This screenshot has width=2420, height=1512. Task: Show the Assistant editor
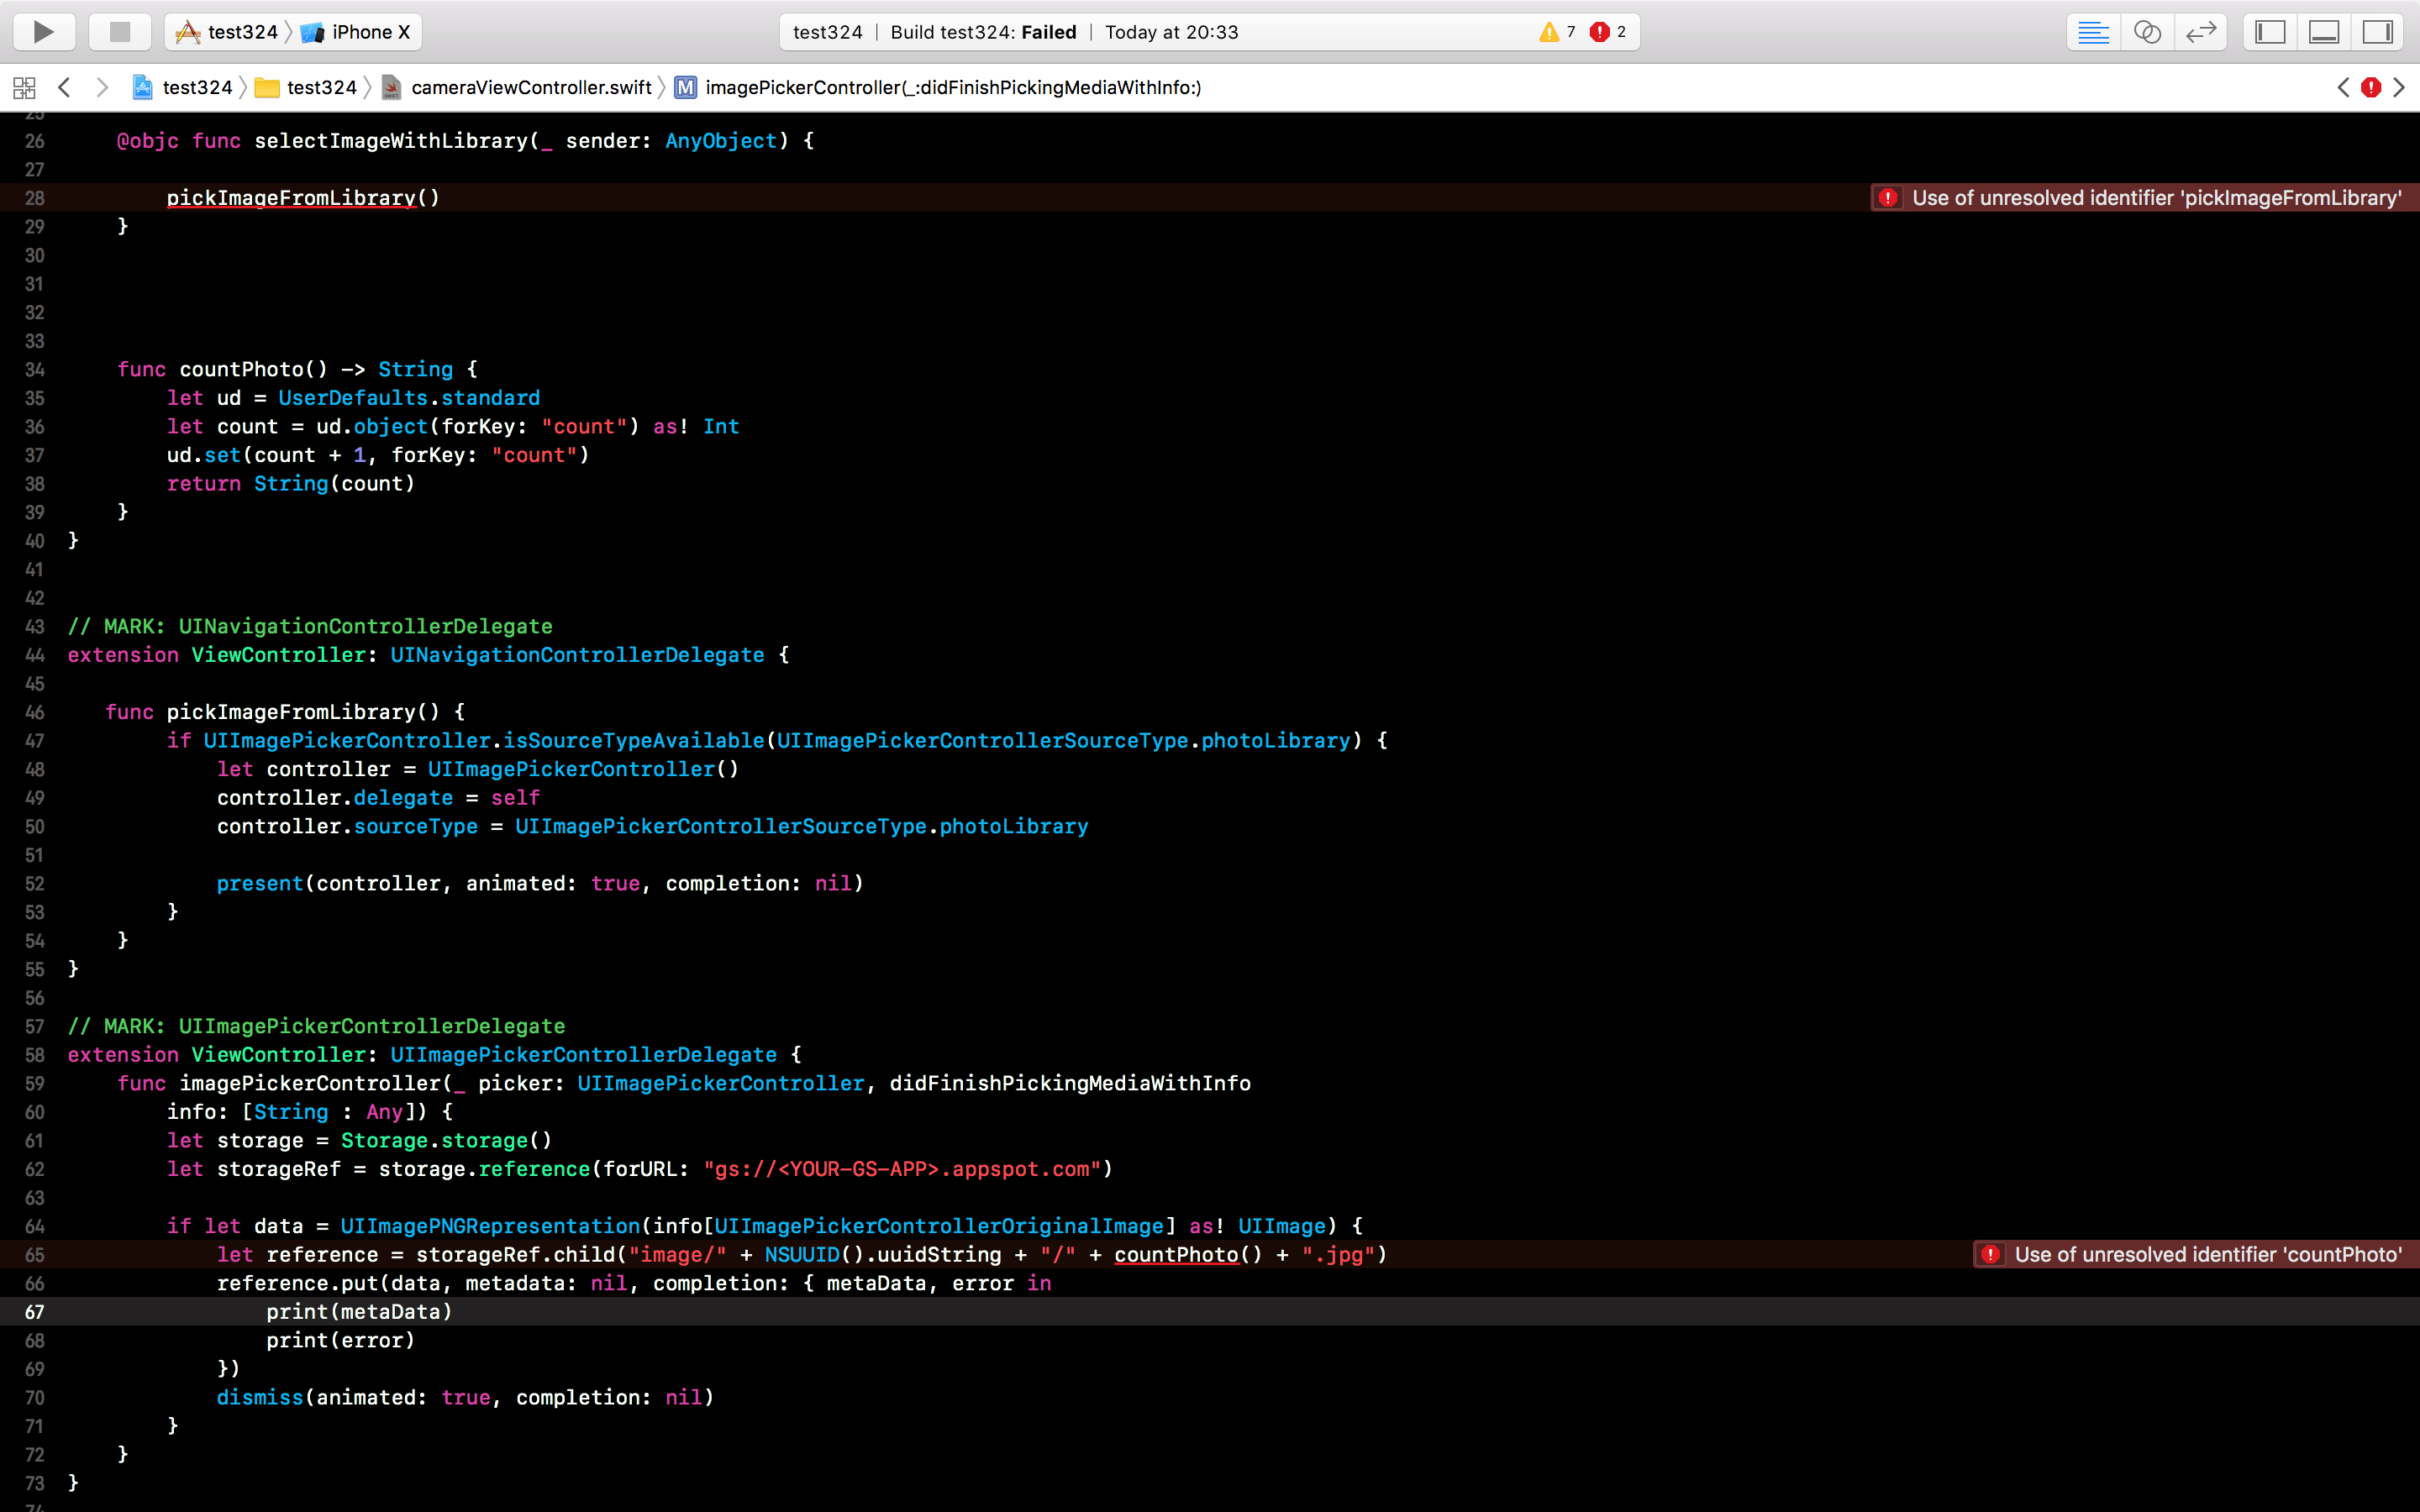tap(2147, 32)
